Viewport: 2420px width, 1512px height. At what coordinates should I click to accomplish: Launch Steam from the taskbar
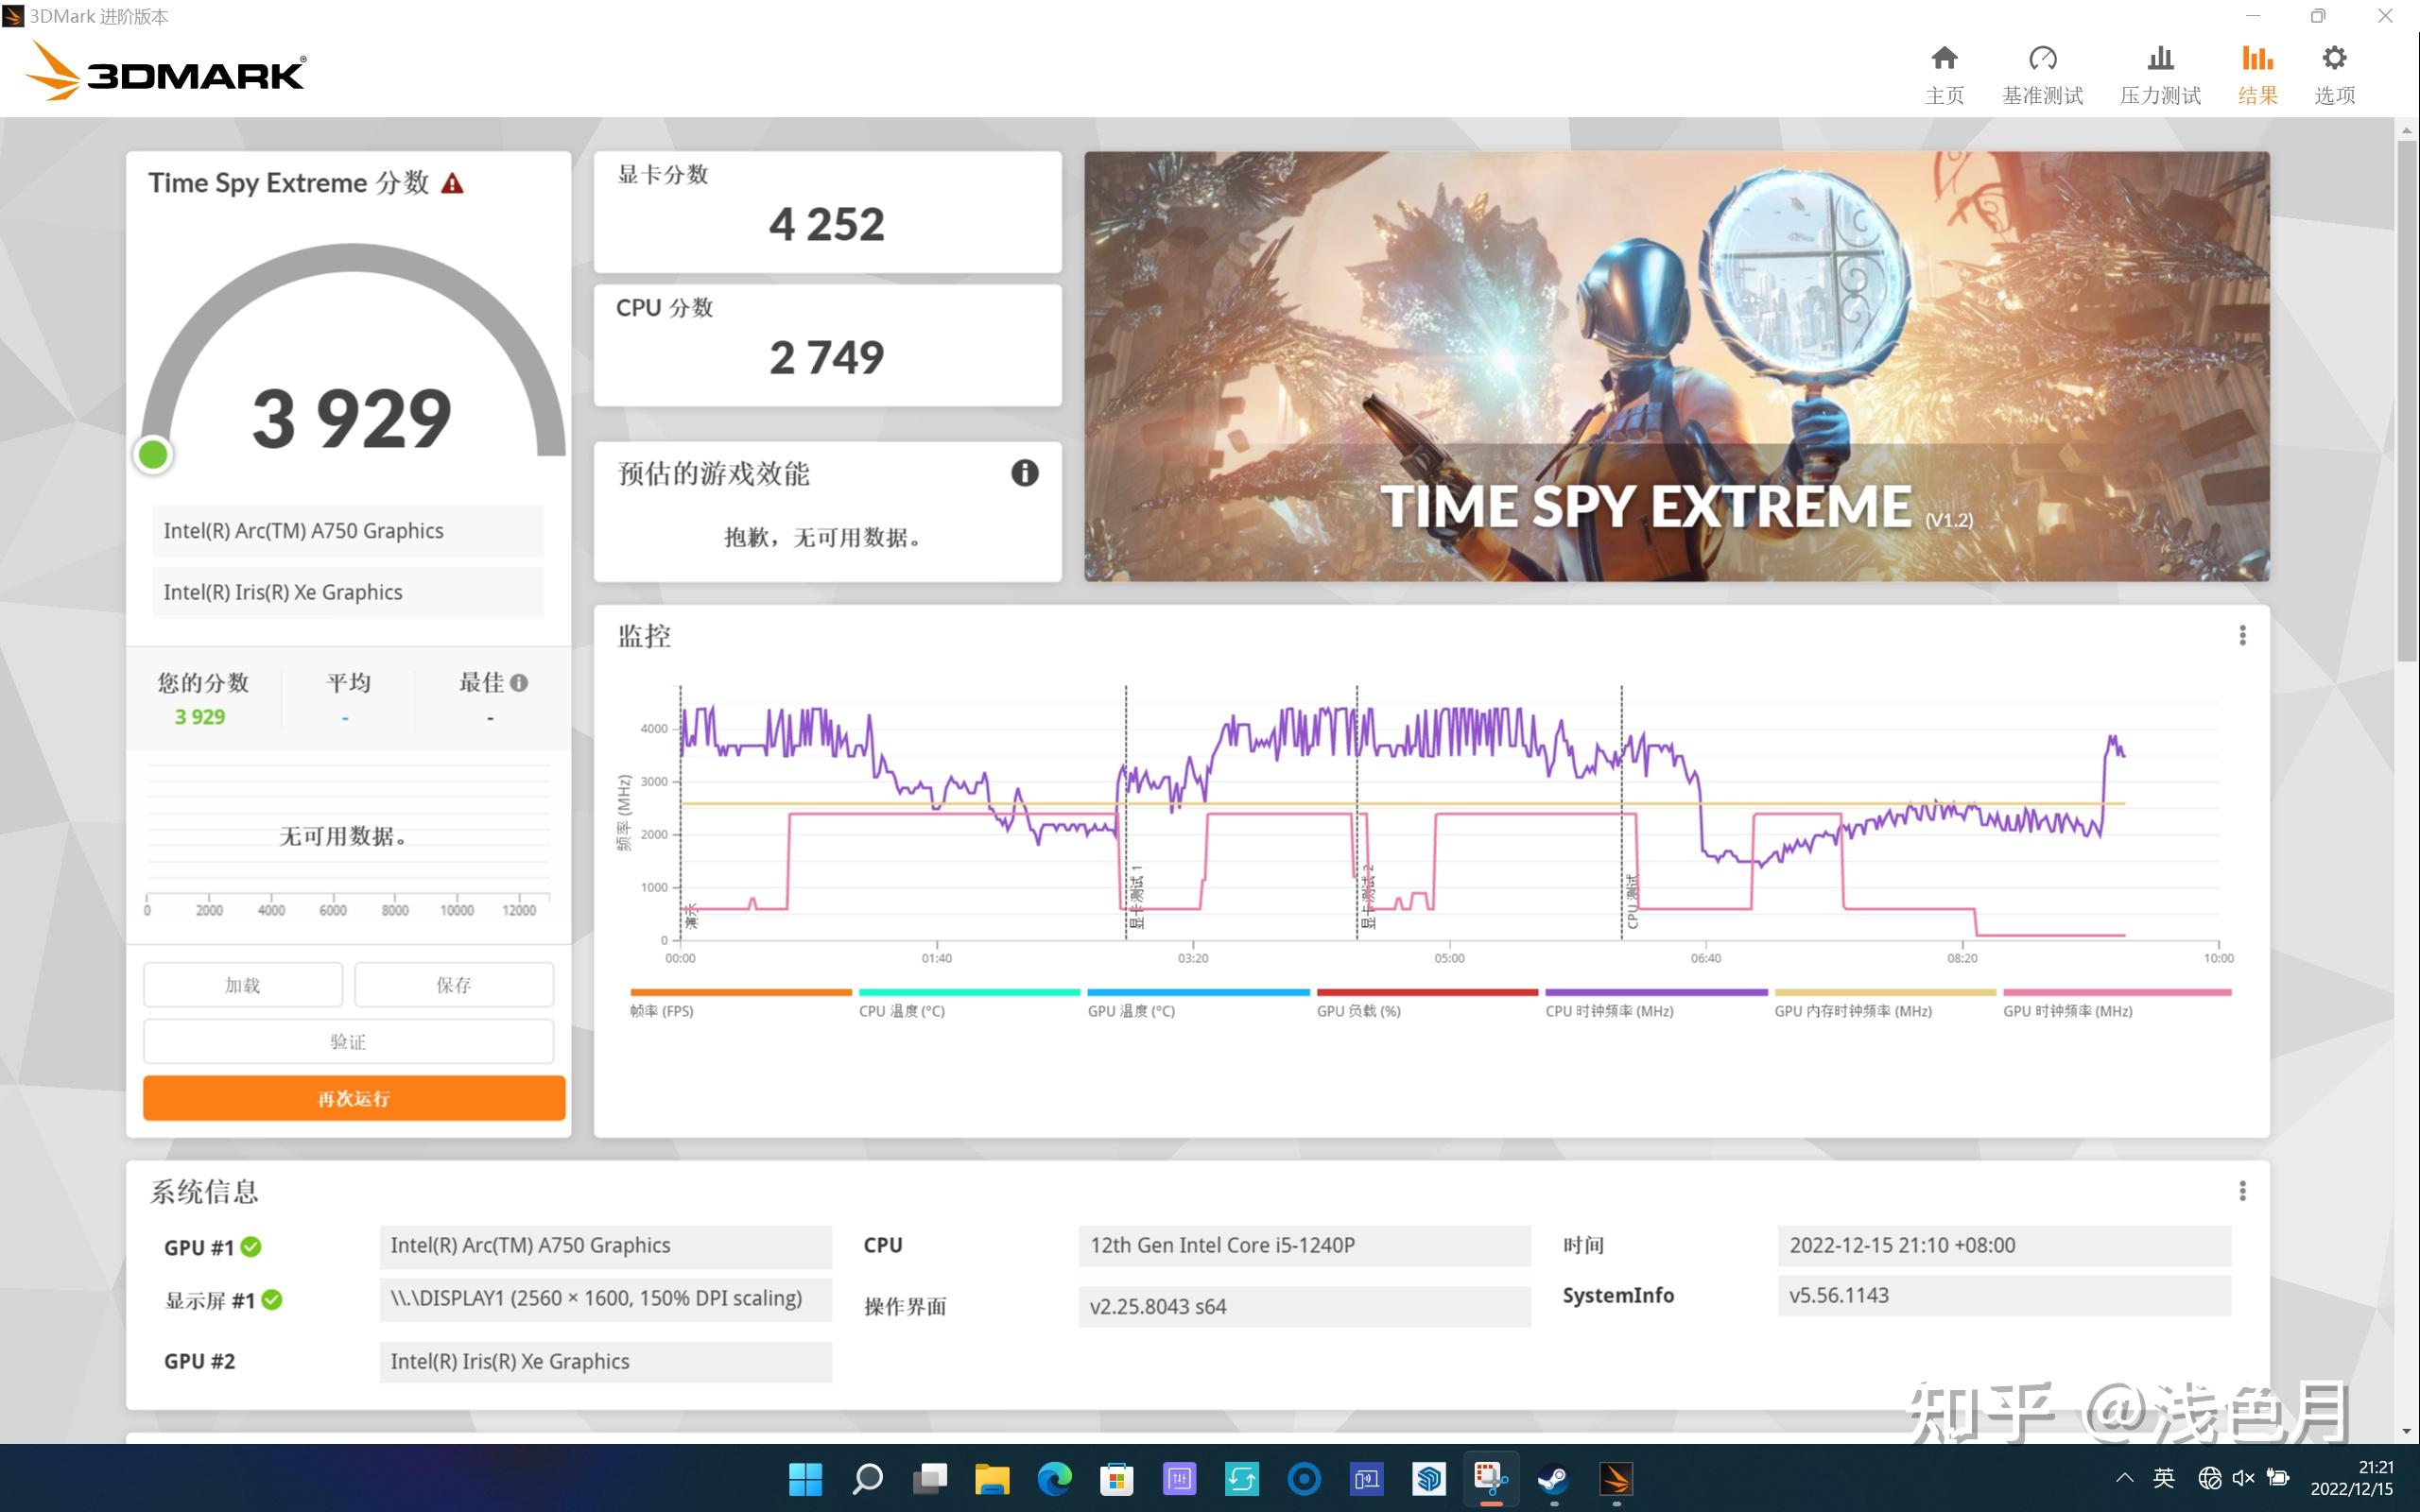coord(1554,1478)
